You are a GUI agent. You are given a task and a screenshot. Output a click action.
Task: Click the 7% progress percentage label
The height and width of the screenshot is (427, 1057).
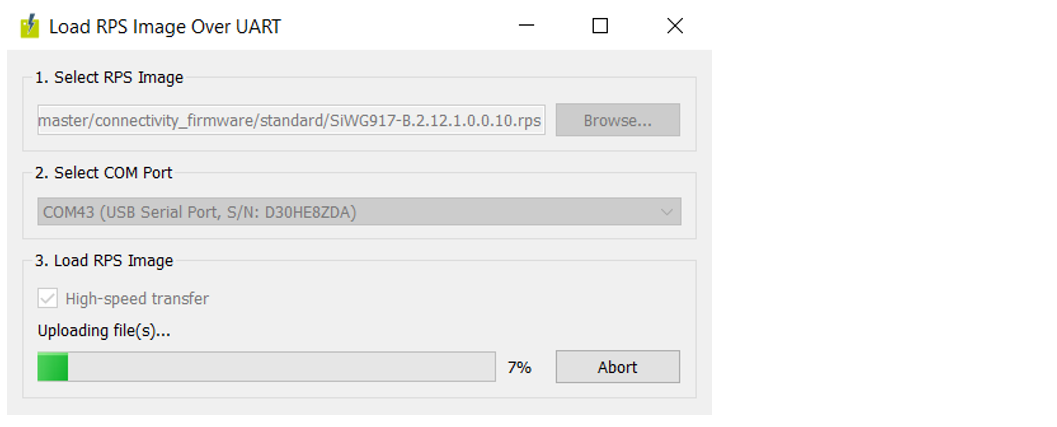click(519, 368)
